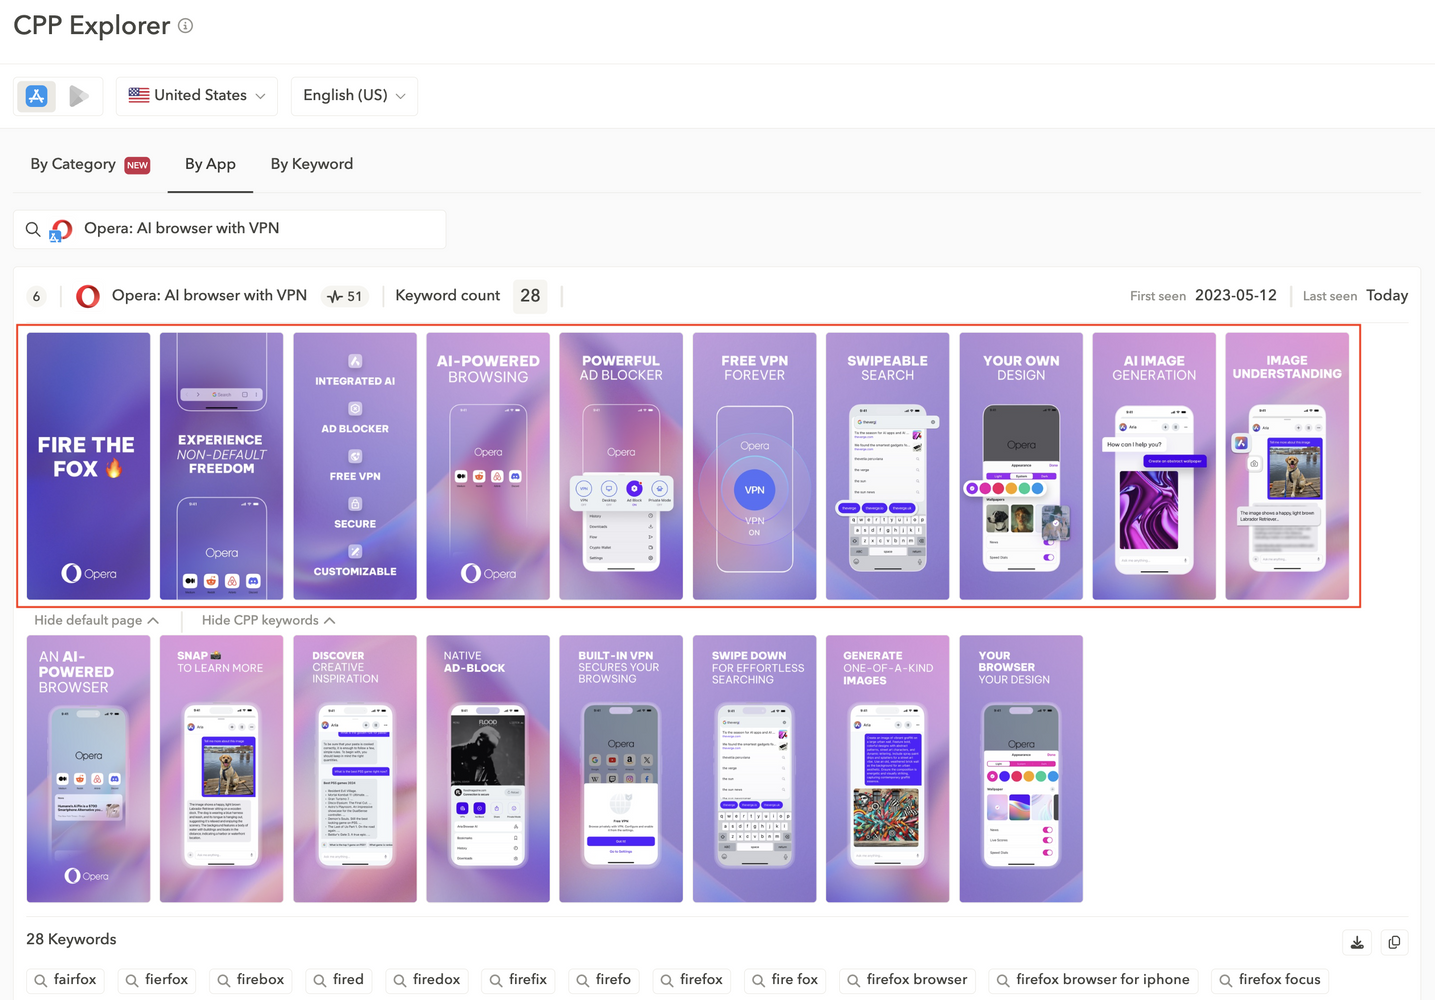Image resolution: width=1435 pixels, height=1000 pixels.
Task: Open the Swipeable Search screenshot
Action: [888, 466]
